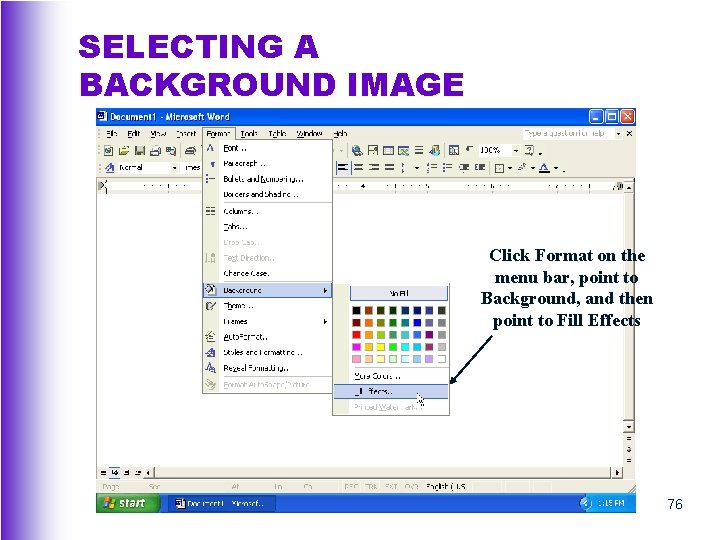Click the Numbering list icon
Screen dimensions: 720x540
click(x=431, y=168)
